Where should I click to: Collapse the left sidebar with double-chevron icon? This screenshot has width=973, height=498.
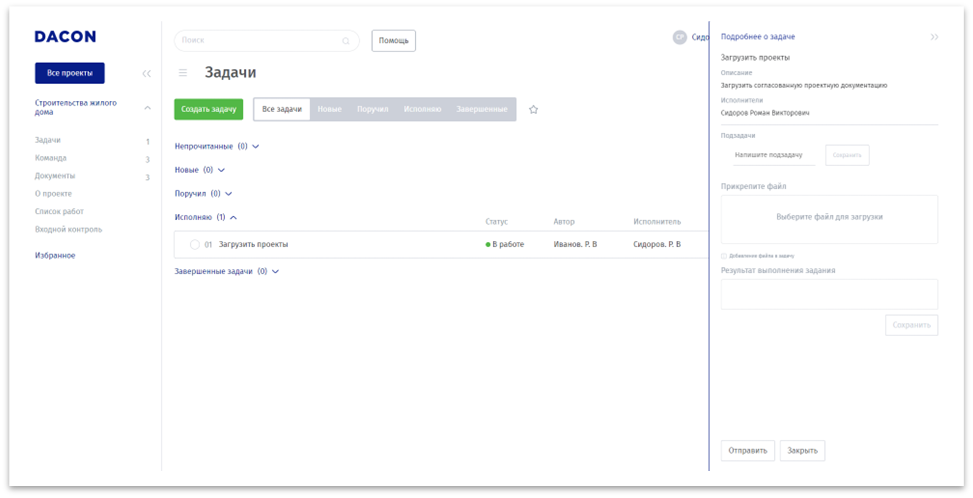pos(146,73)
